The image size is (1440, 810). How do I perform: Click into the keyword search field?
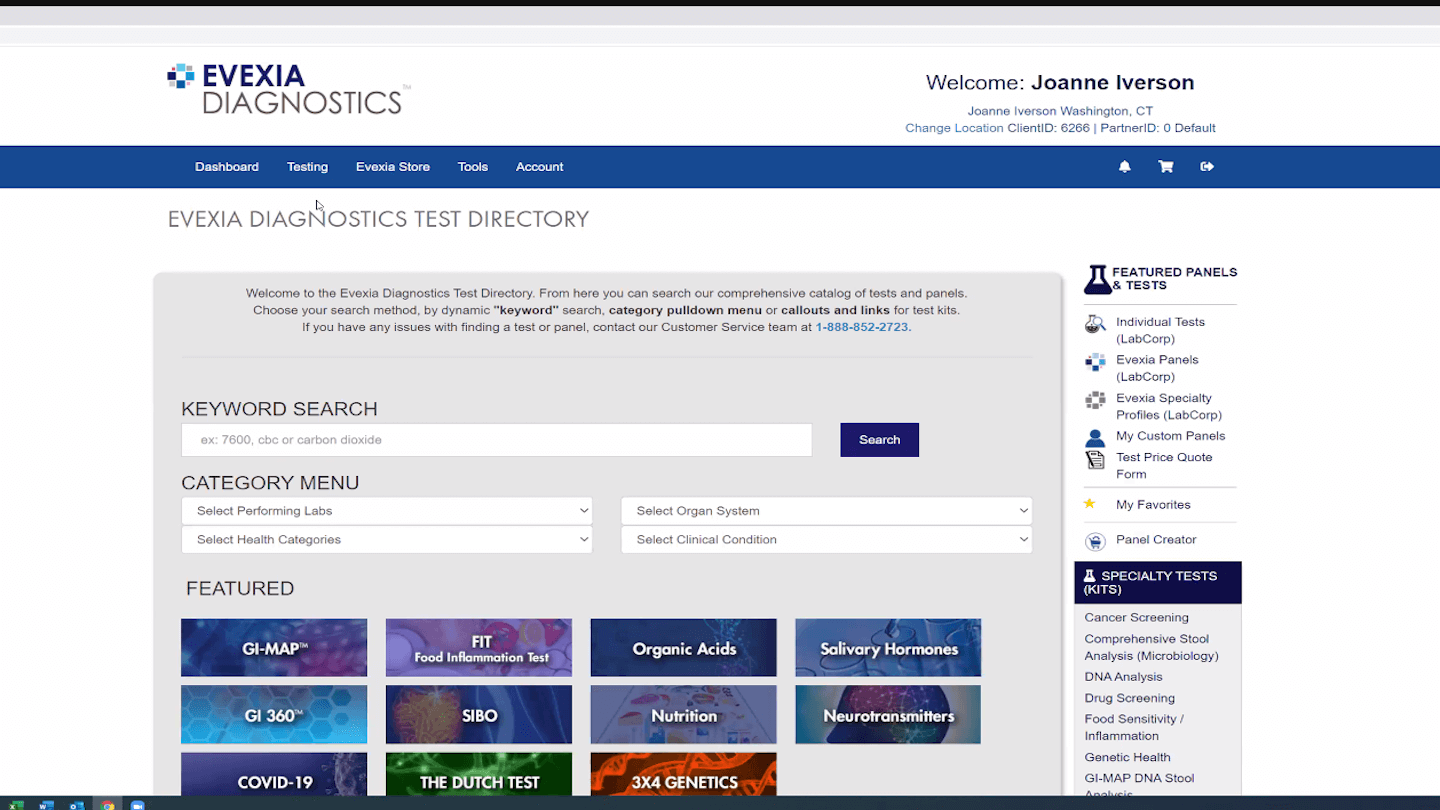[x=496, y=440]
